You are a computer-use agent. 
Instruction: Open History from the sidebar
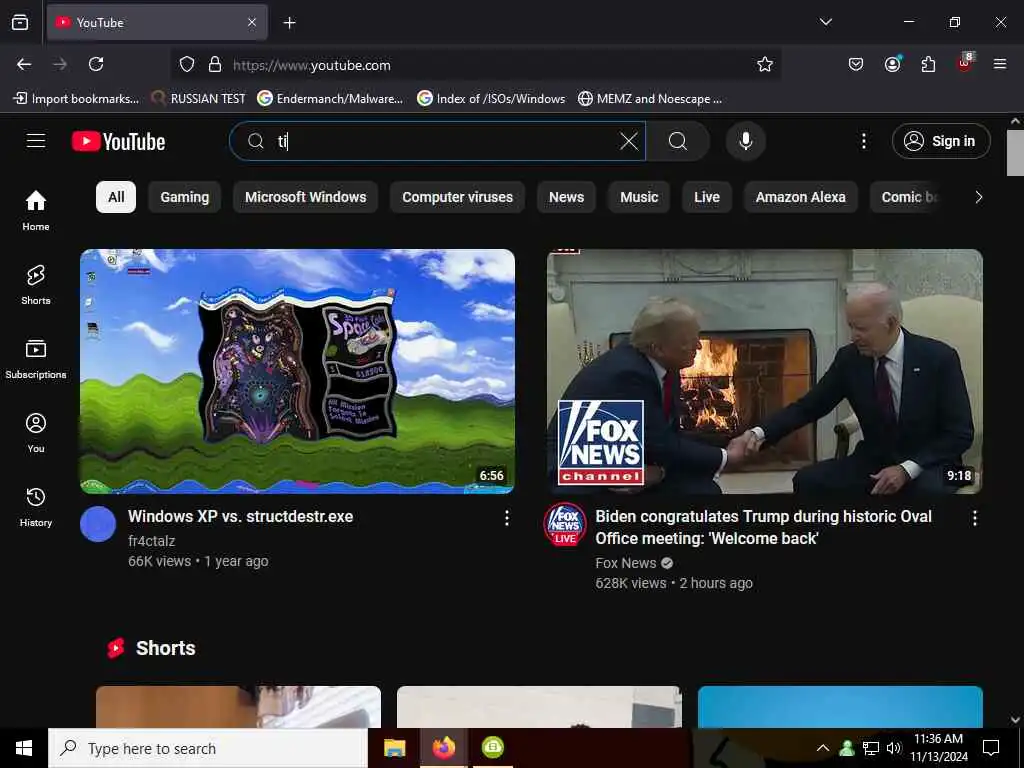point(36,506)
